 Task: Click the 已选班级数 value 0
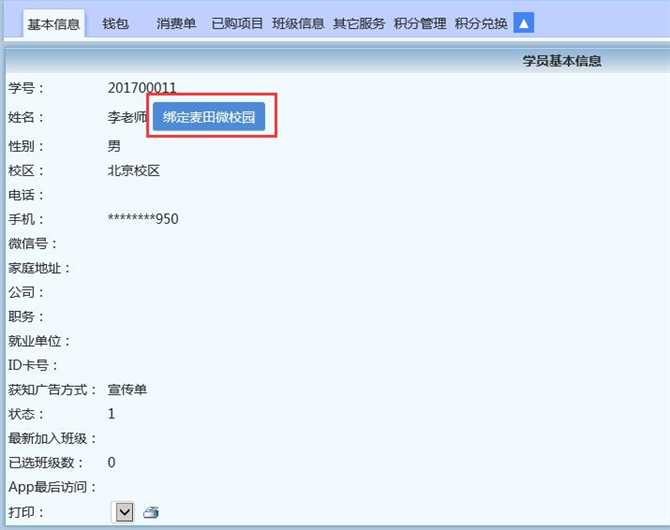tap(112, 462)
